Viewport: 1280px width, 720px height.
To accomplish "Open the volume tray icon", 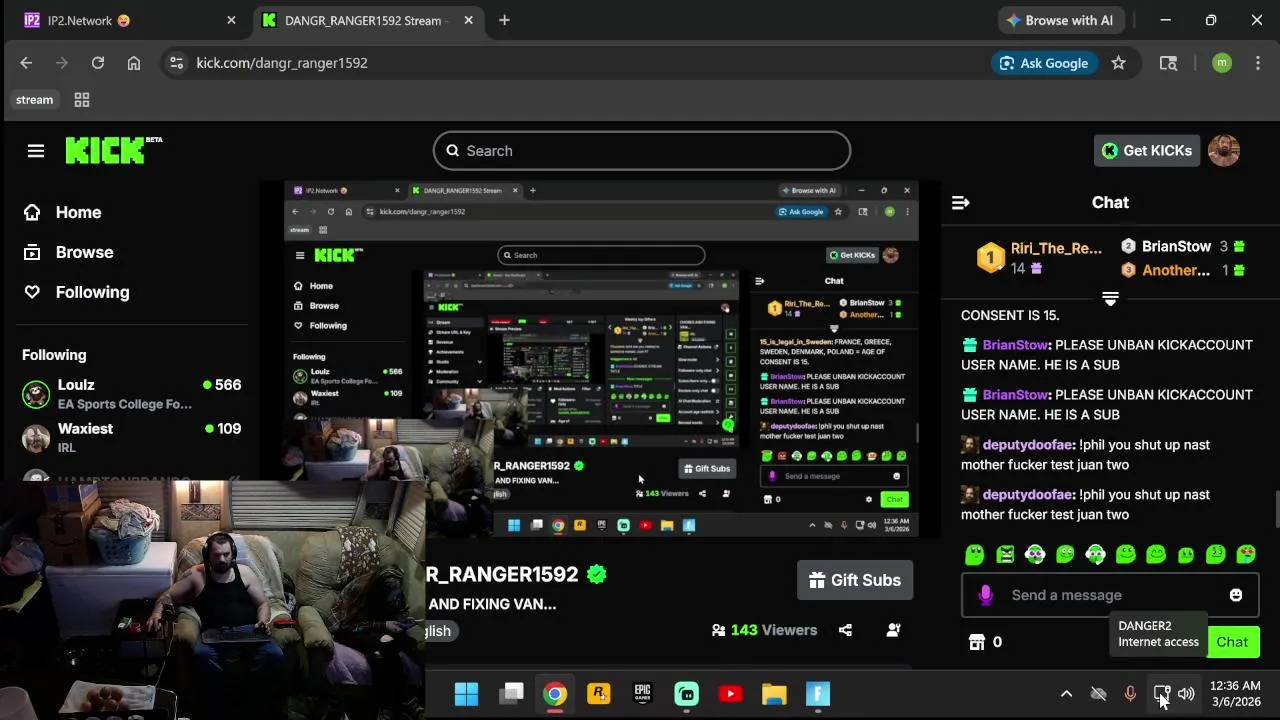I will click(1186, 694).
